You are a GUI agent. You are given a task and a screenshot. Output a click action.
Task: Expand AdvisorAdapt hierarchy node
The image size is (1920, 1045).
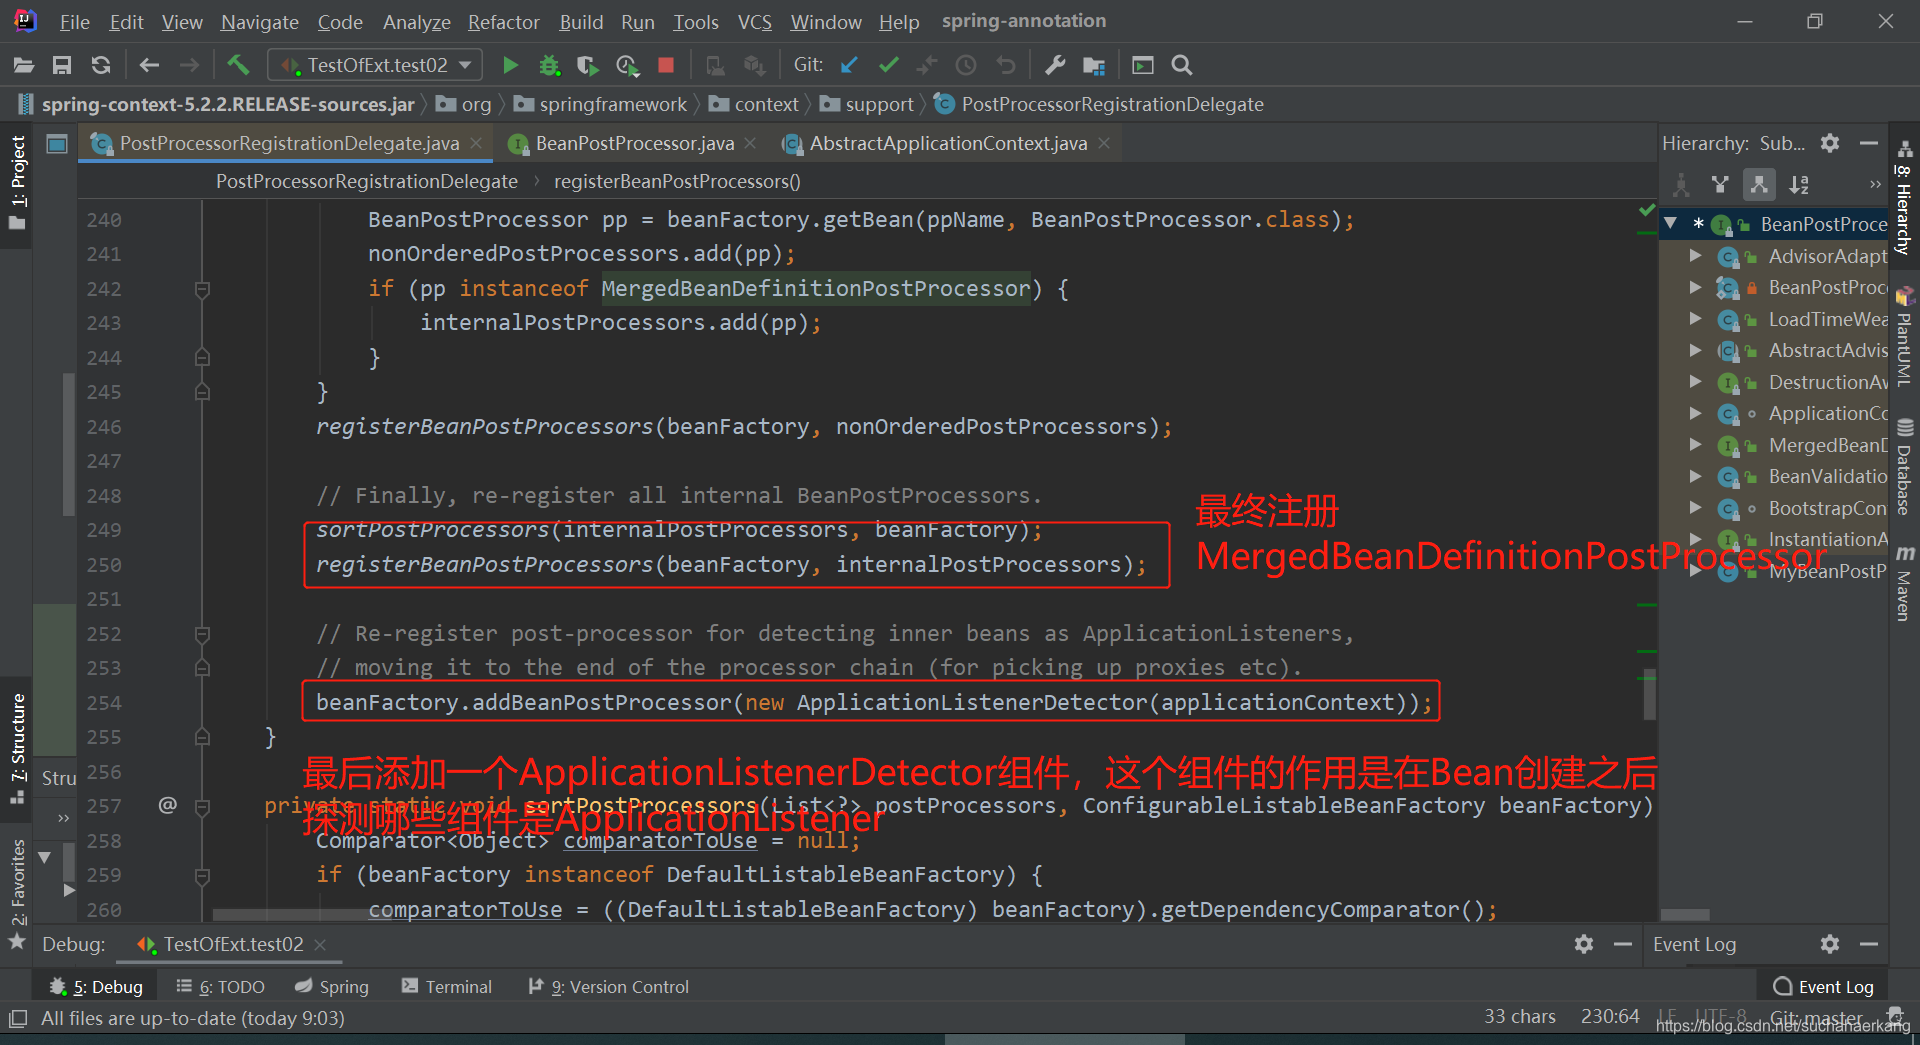(1695, 256)
